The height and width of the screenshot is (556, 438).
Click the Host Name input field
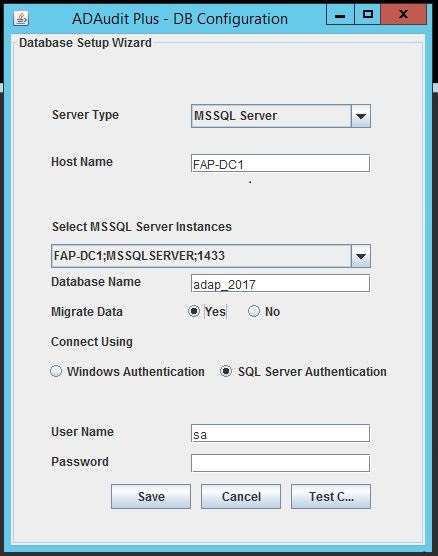[281, 163]
